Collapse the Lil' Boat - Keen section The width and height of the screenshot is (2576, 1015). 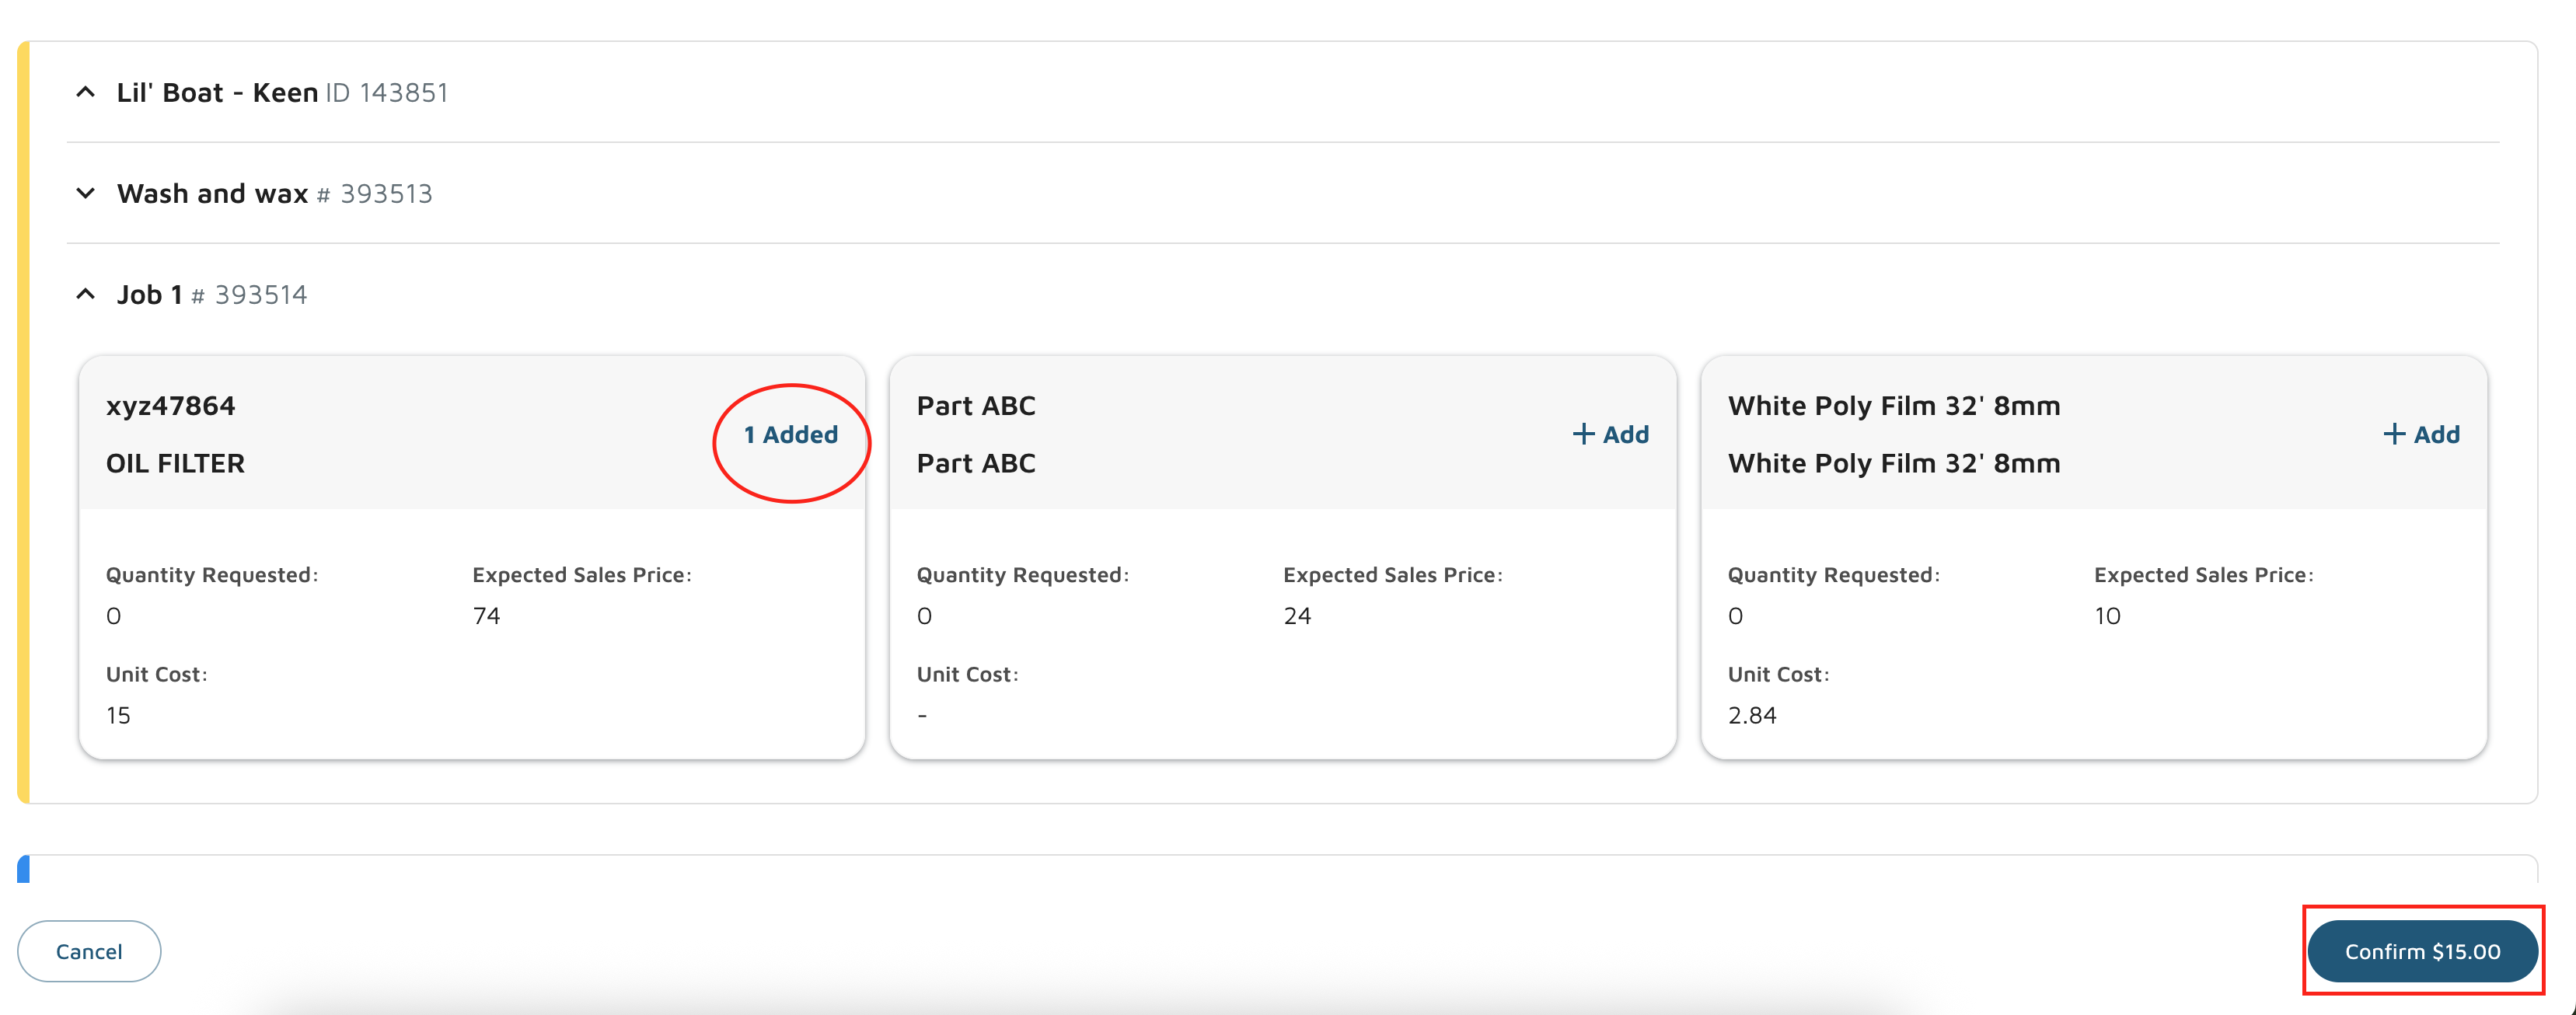point(86,92)
